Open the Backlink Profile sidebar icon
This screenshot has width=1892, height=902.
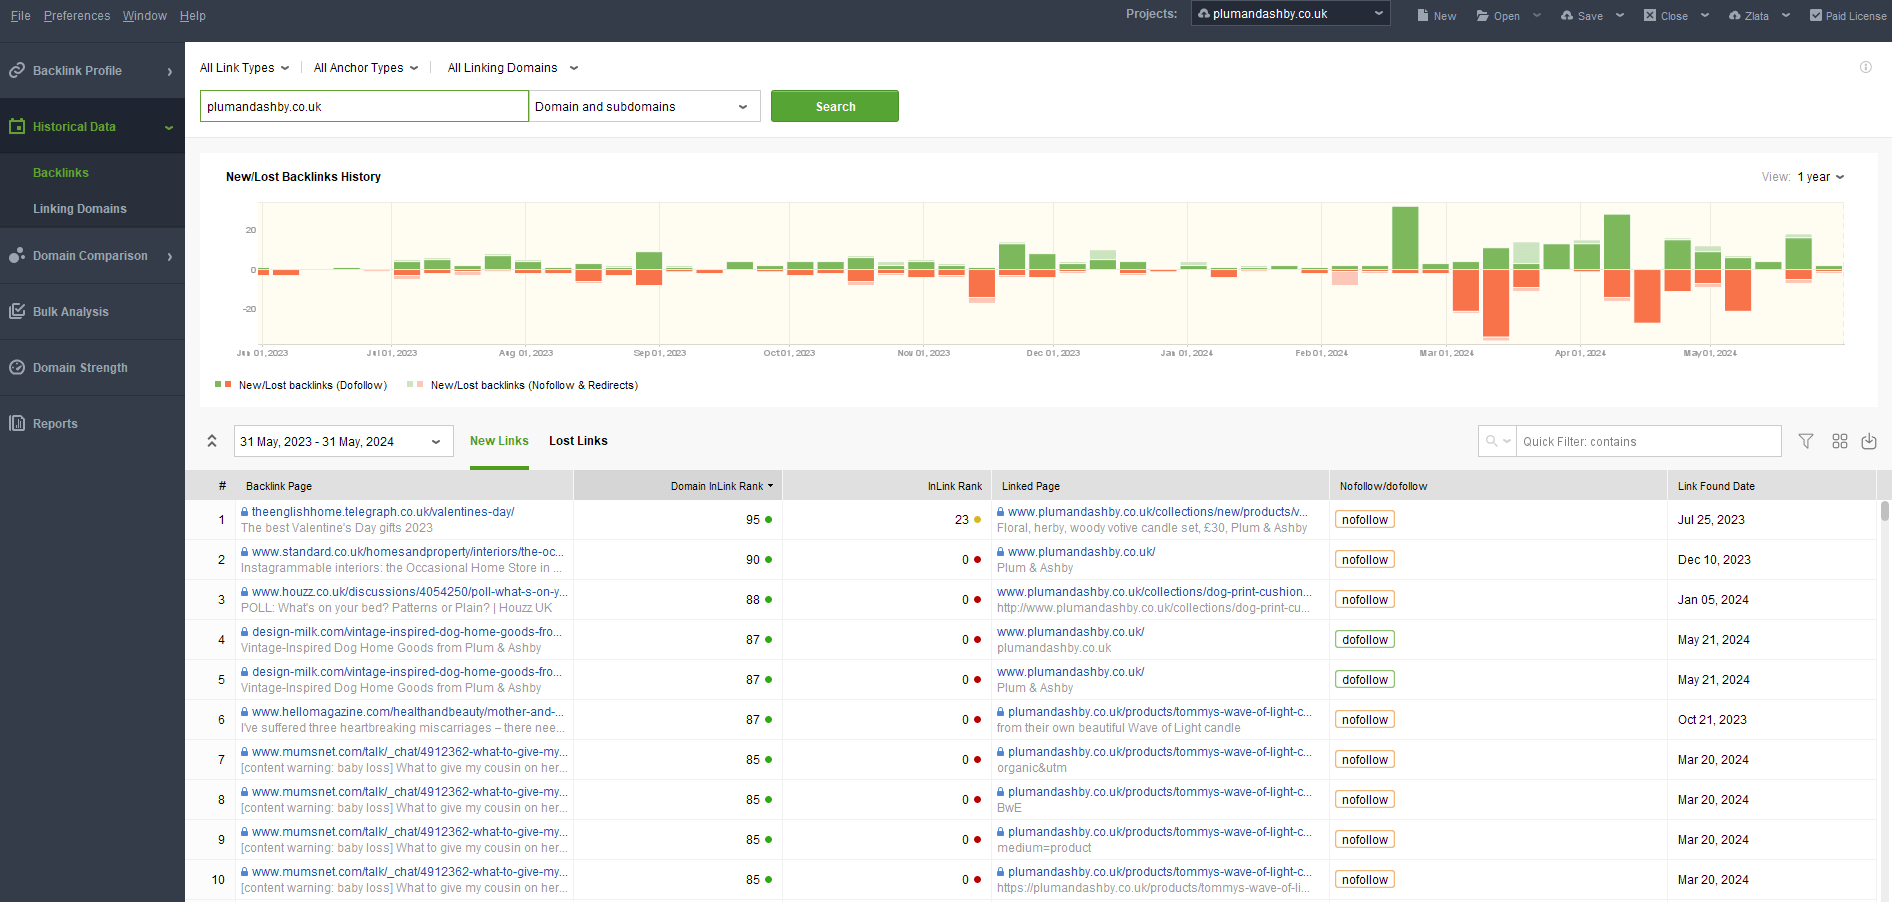tap(17, 70)
